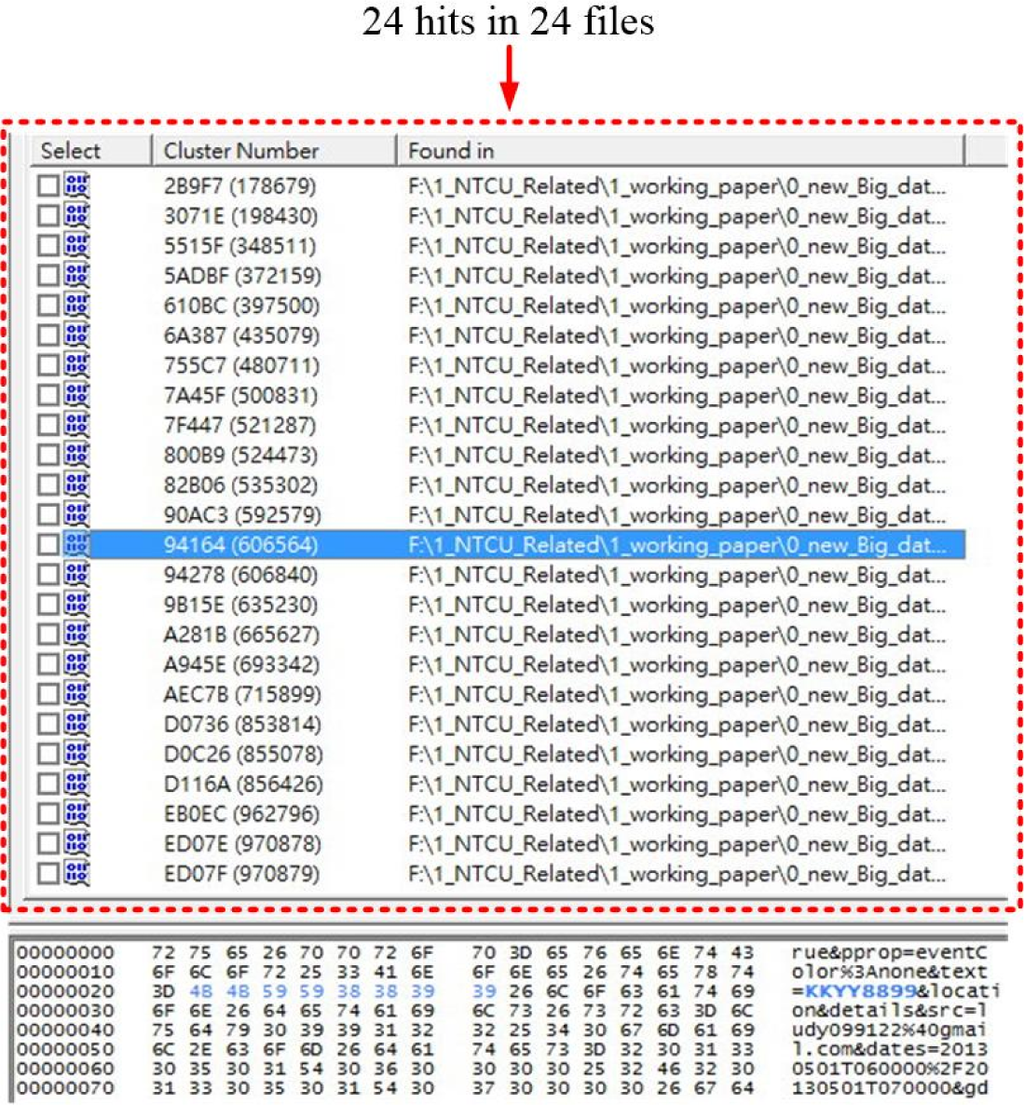Select the row with cluster 6A387 (435079)

[x=240, y=335]
